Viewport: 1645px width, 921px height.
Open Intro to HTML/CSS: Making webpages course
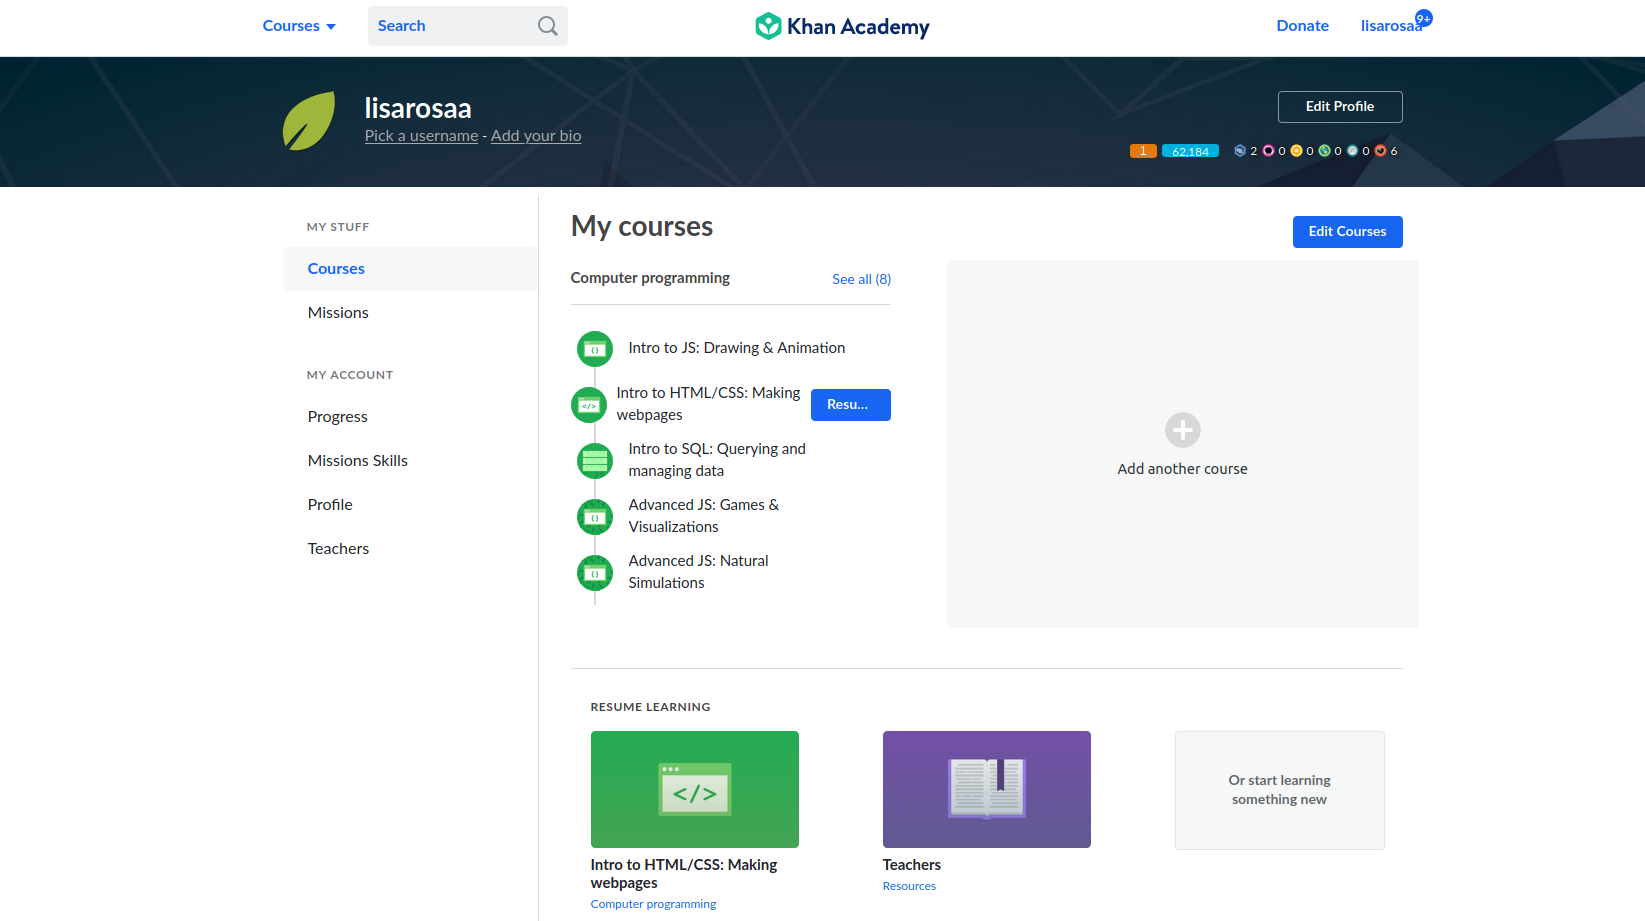708,404
